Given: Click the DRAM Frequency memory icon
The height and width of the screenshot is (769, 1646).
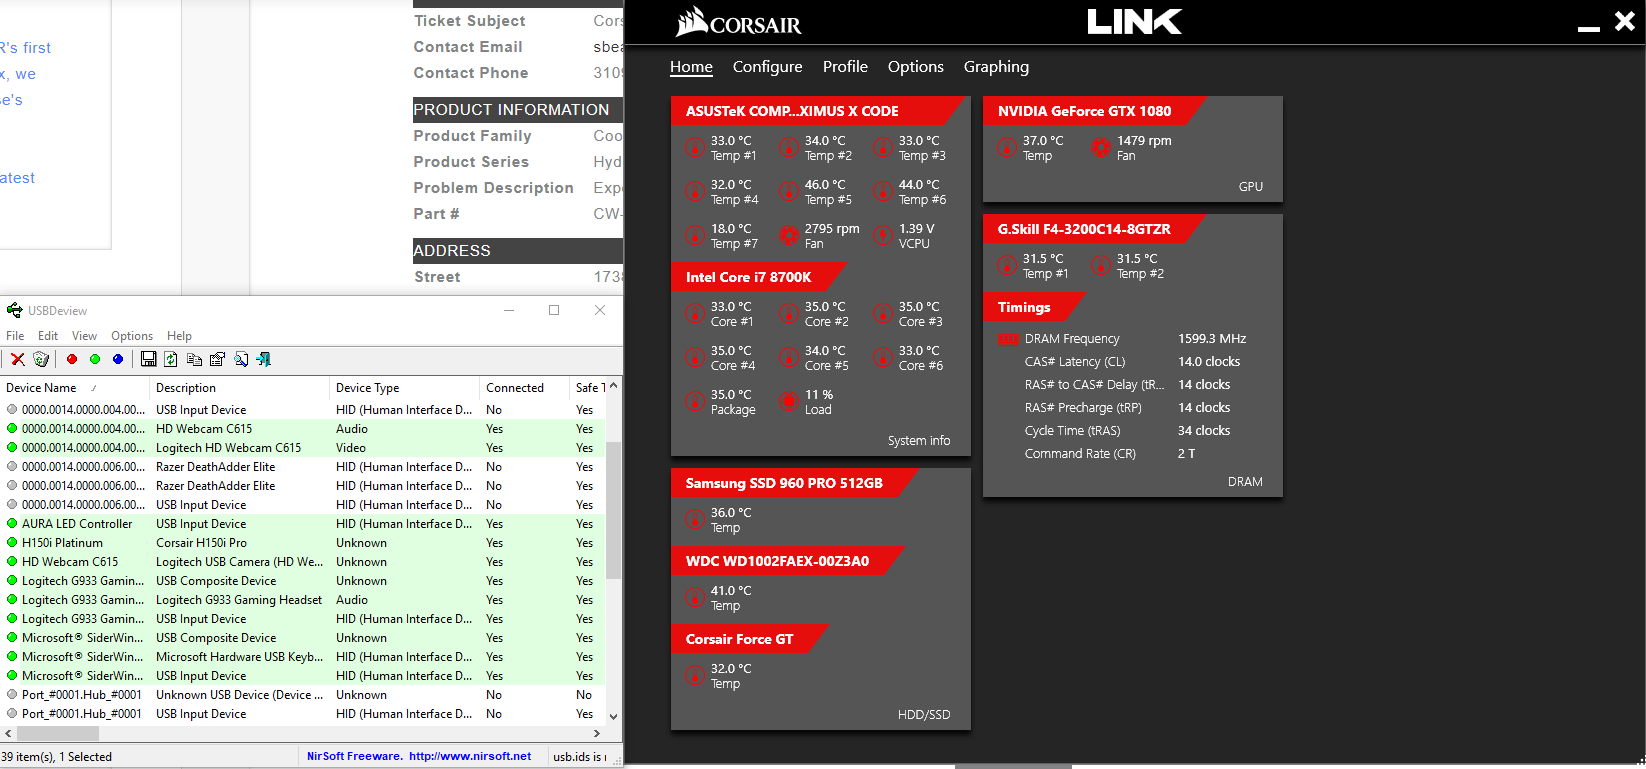Looking at the screenshot, I should pyautogui.click(x=1008, y=339).
